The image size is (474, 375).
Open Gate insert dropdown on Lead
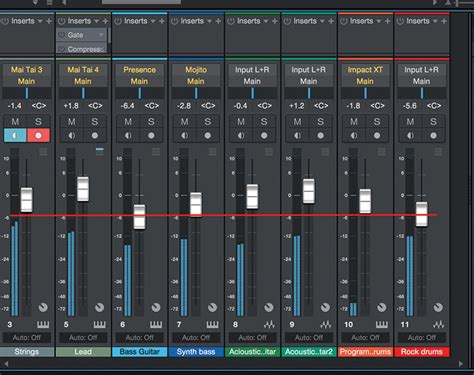[x=101, y=35]
